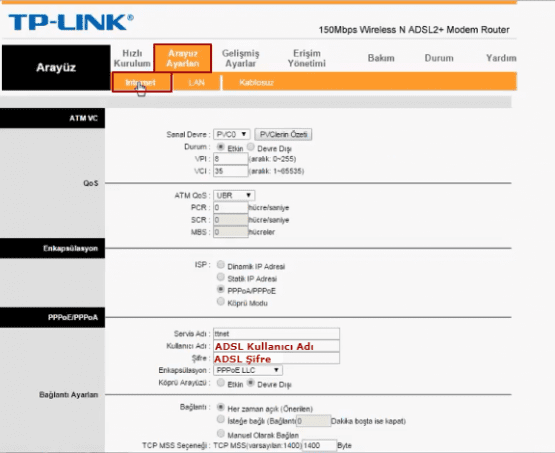The height and width of the screenshot is (453, 555).
Task: Click the TP-LINK logo
Action: (71, 22)
